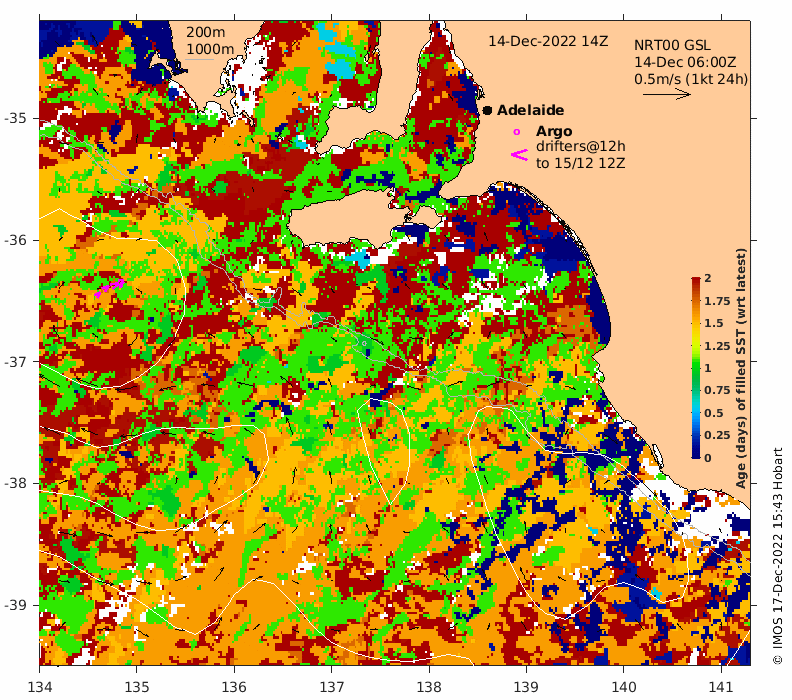Viewport: 792px width, 700px height.
Task: Click the longitude axis label '138'
Action: pos(429,687)
